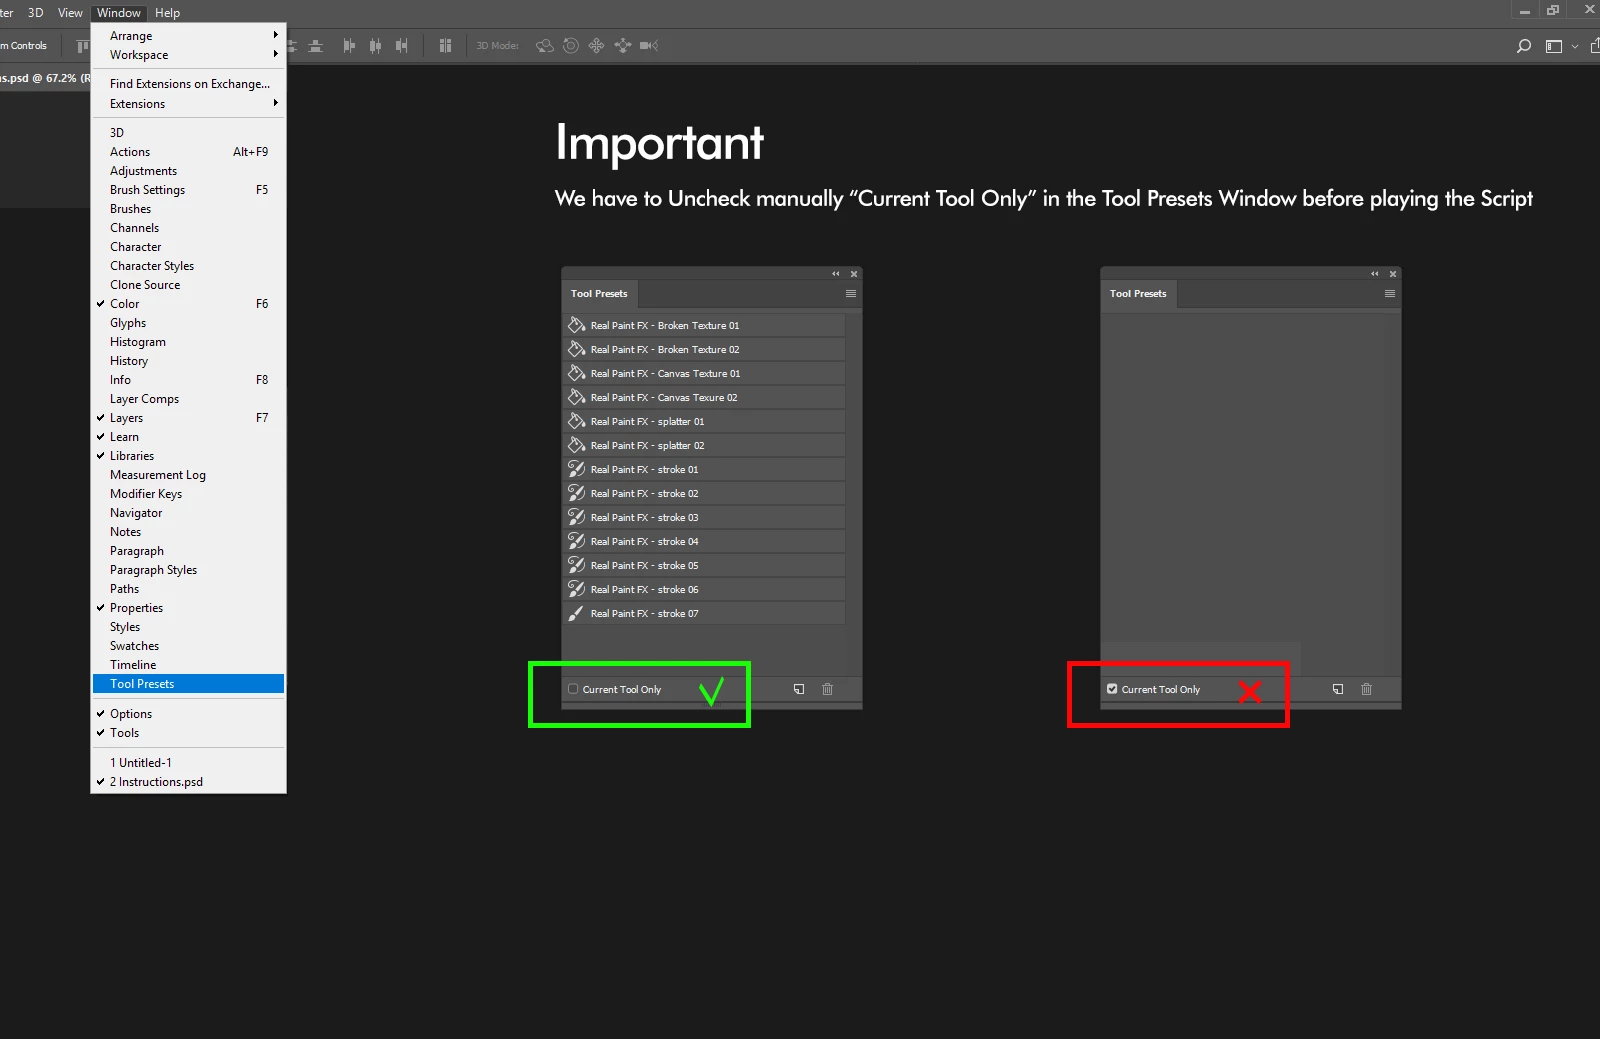This screenshot has height=1039, width=1600.
Task: Click the distribute left edges icon
Action: tap(349, 46)
